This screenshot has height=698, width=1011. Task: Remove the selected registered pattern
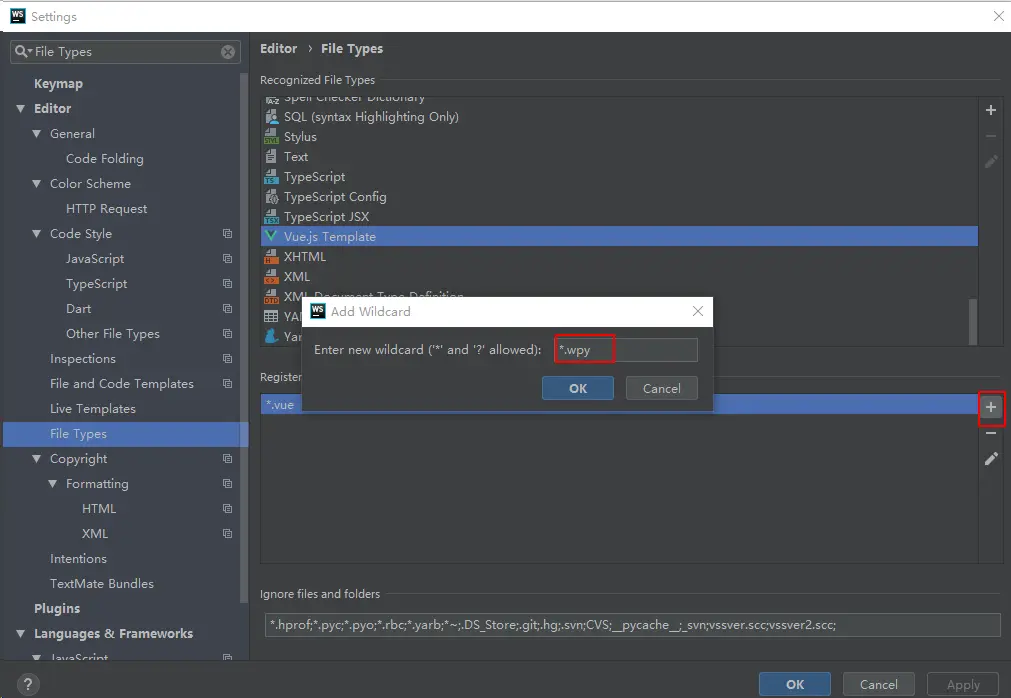point(991,433)
